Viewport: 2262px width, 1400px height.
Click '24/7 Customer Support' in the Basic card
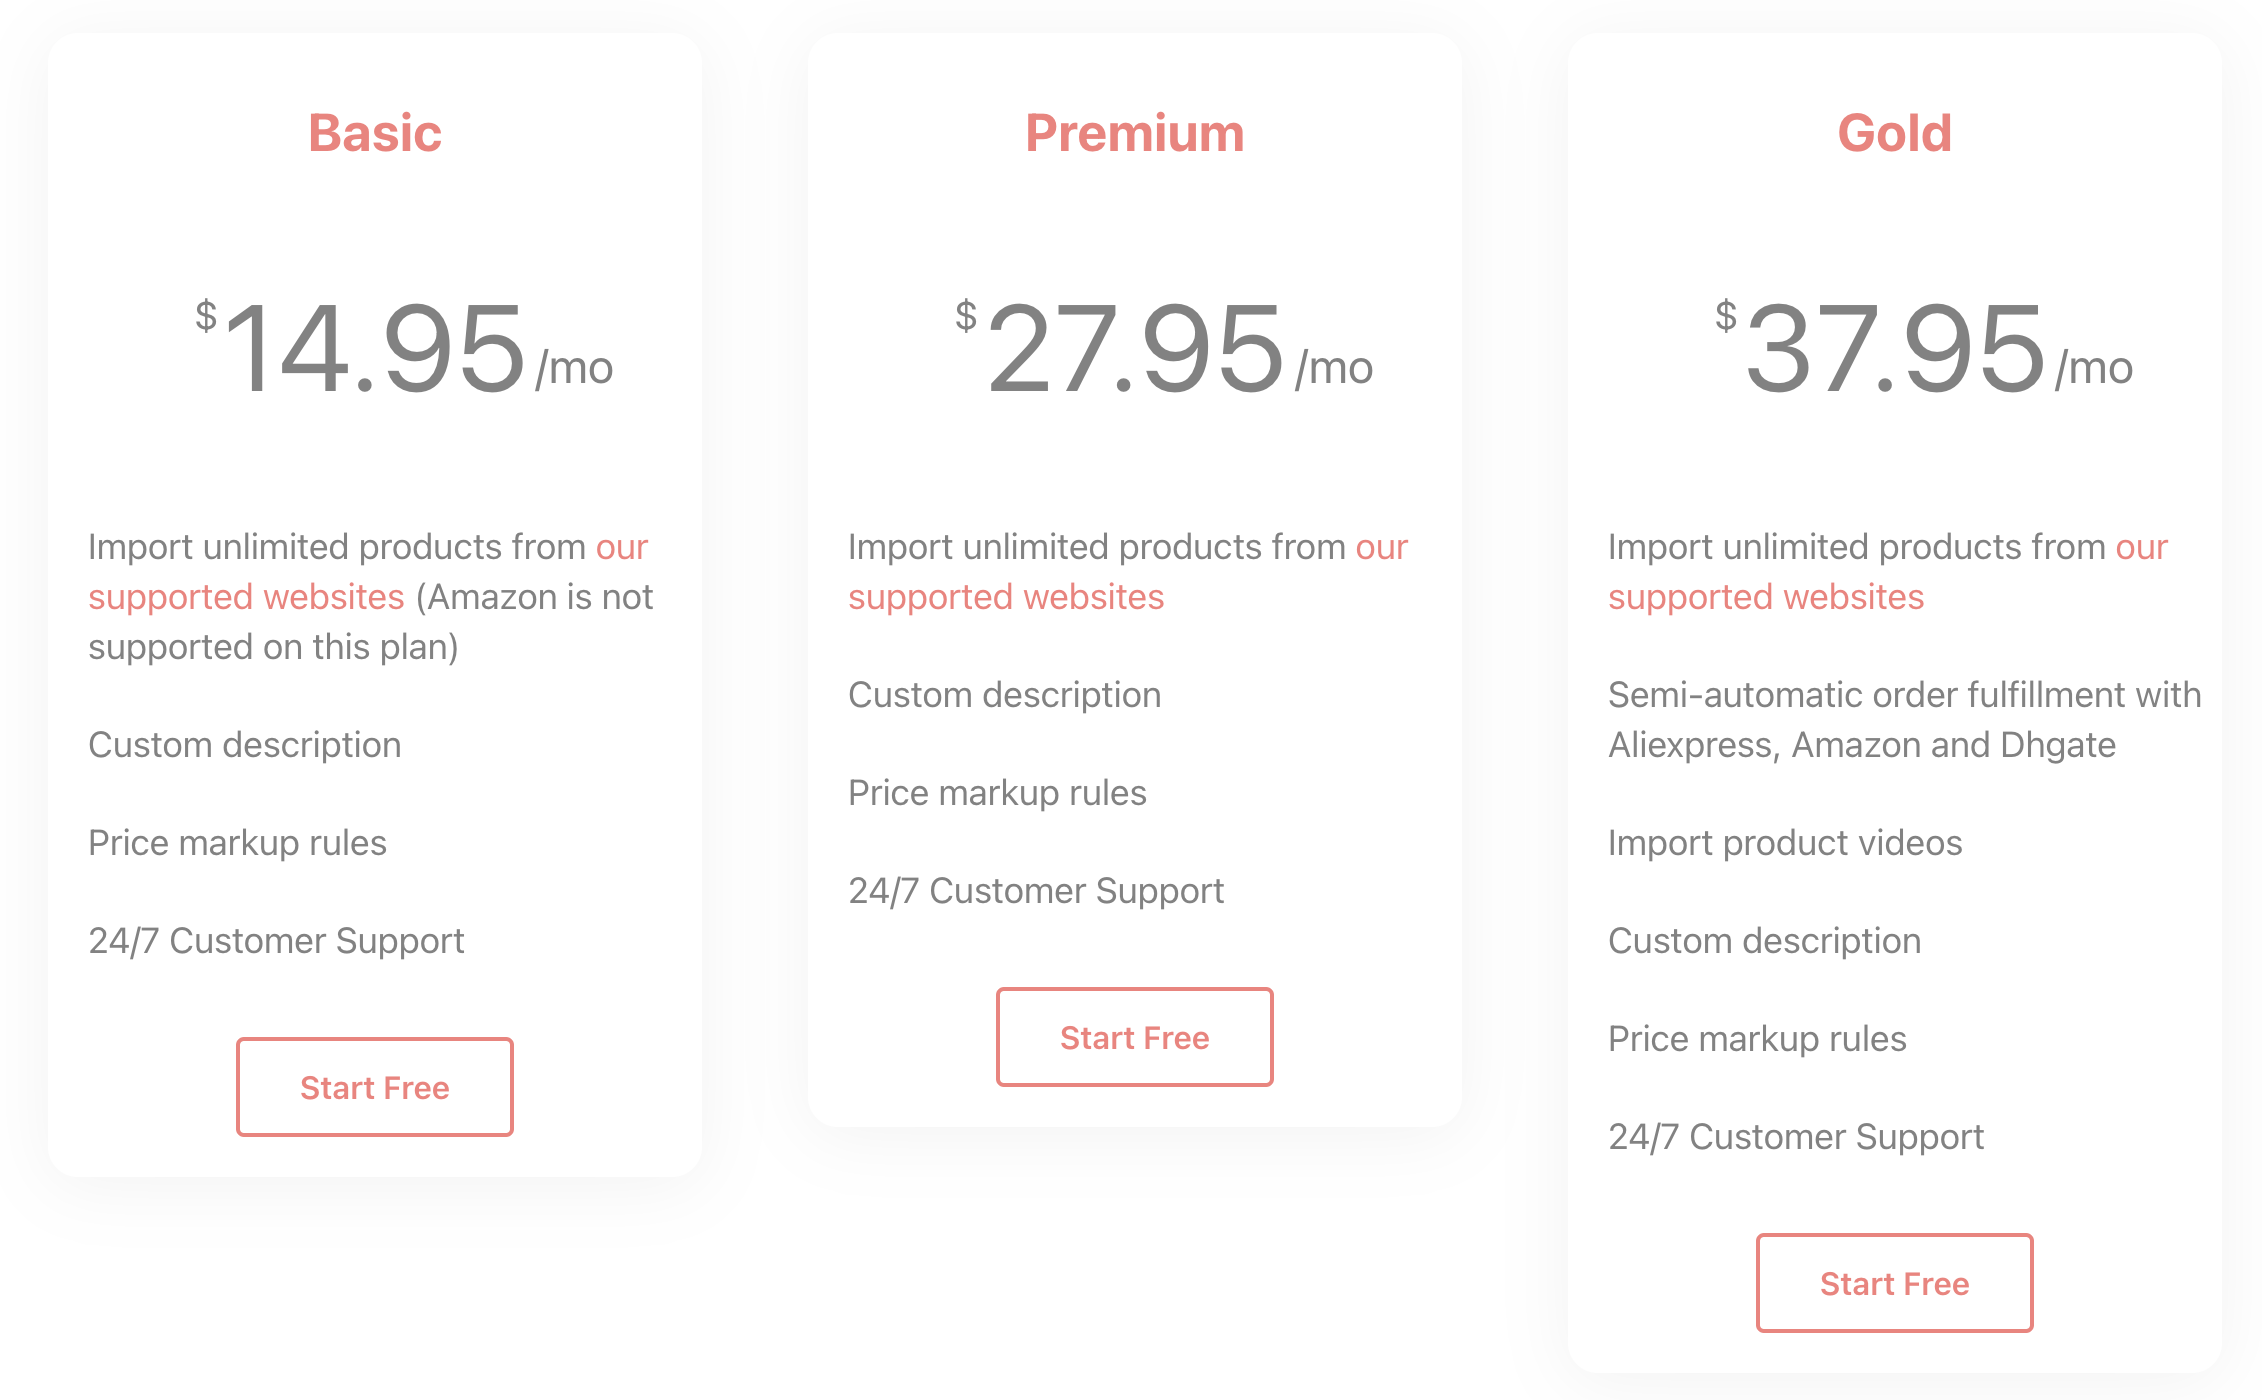[276, 940]
